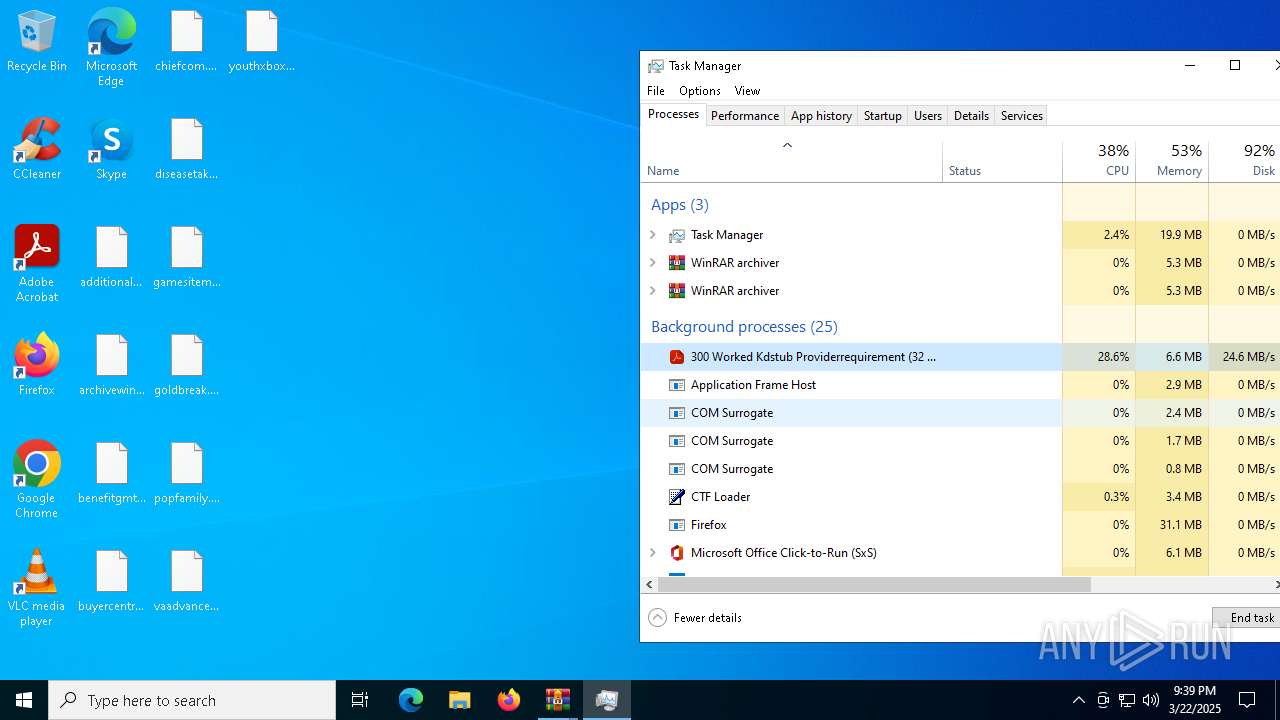Launch Firefox from the taskbar
The height and width of the screenshot is (720, 1280).
click(x=508, y=700)
